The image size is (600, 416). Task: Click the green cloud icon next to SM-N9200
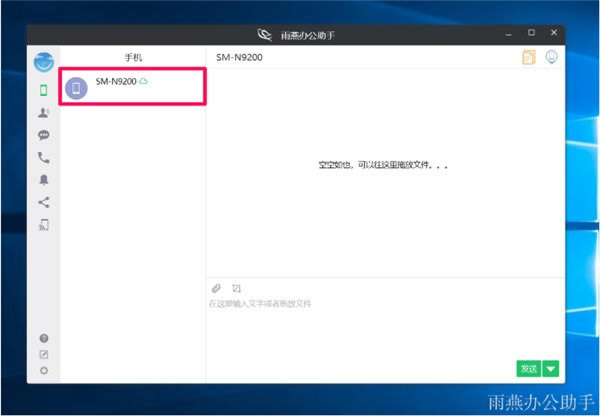click(x=143, y=81)
